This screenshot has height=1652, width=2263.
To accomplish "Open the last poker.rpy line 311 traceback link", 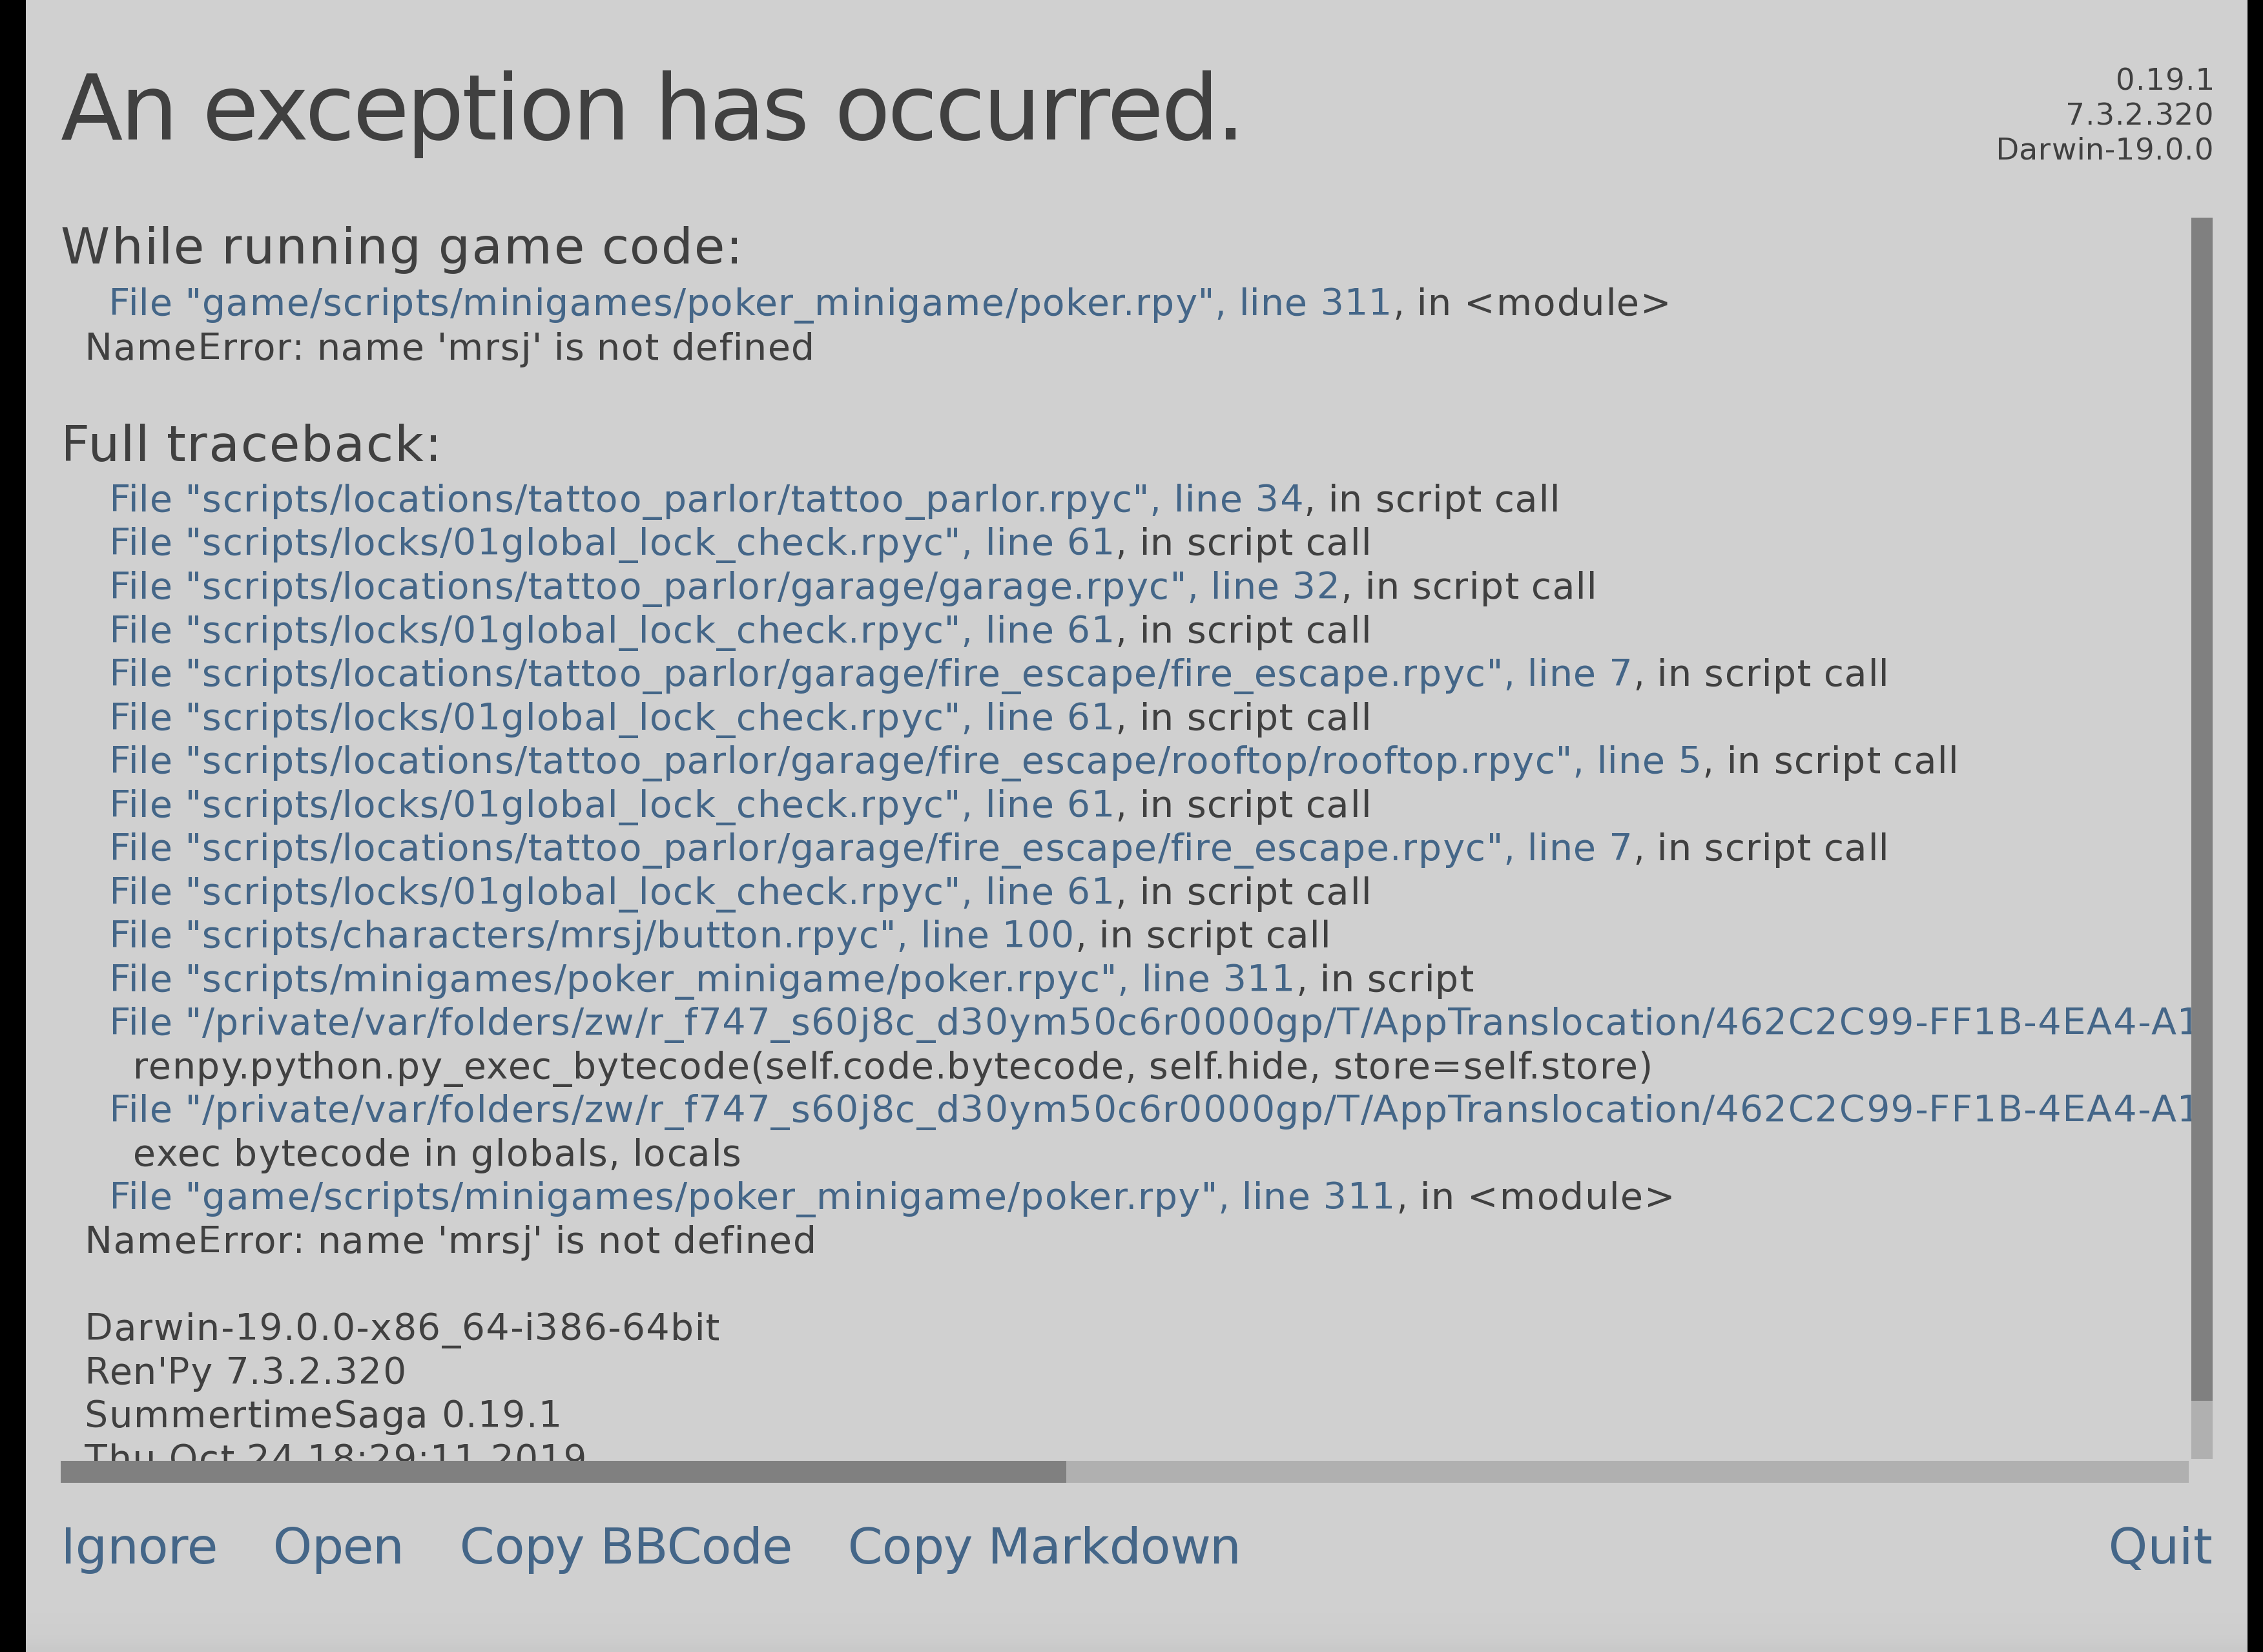I will 750,1197.
